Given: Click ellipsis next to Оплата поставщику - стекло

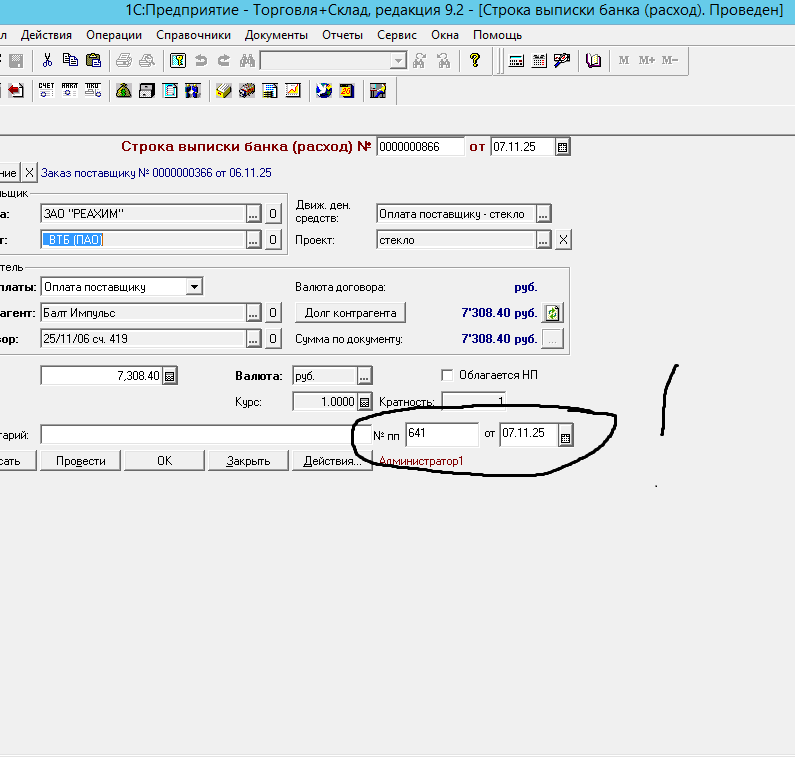Looking at the screenshot, I should [x=543, y=214].
